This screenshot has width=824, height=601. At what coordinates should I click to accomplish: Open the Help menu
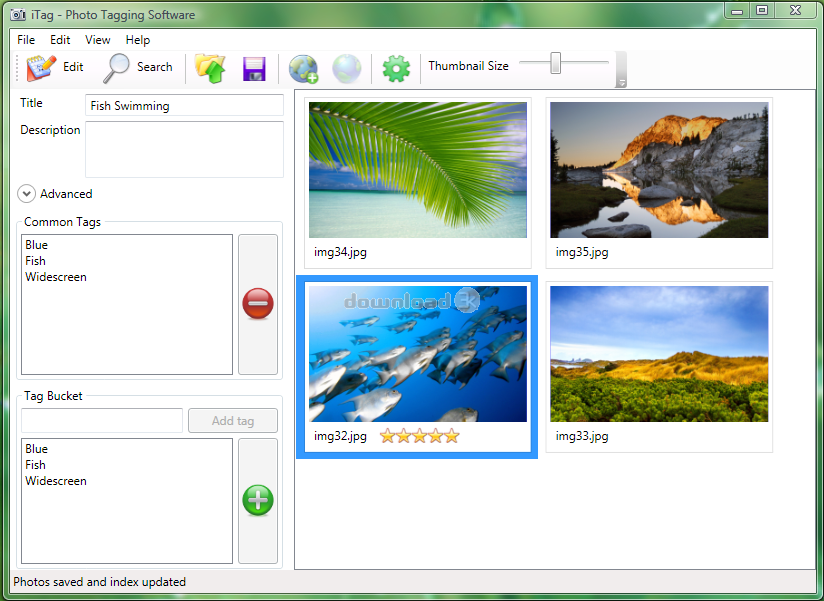tap(138, 40)
